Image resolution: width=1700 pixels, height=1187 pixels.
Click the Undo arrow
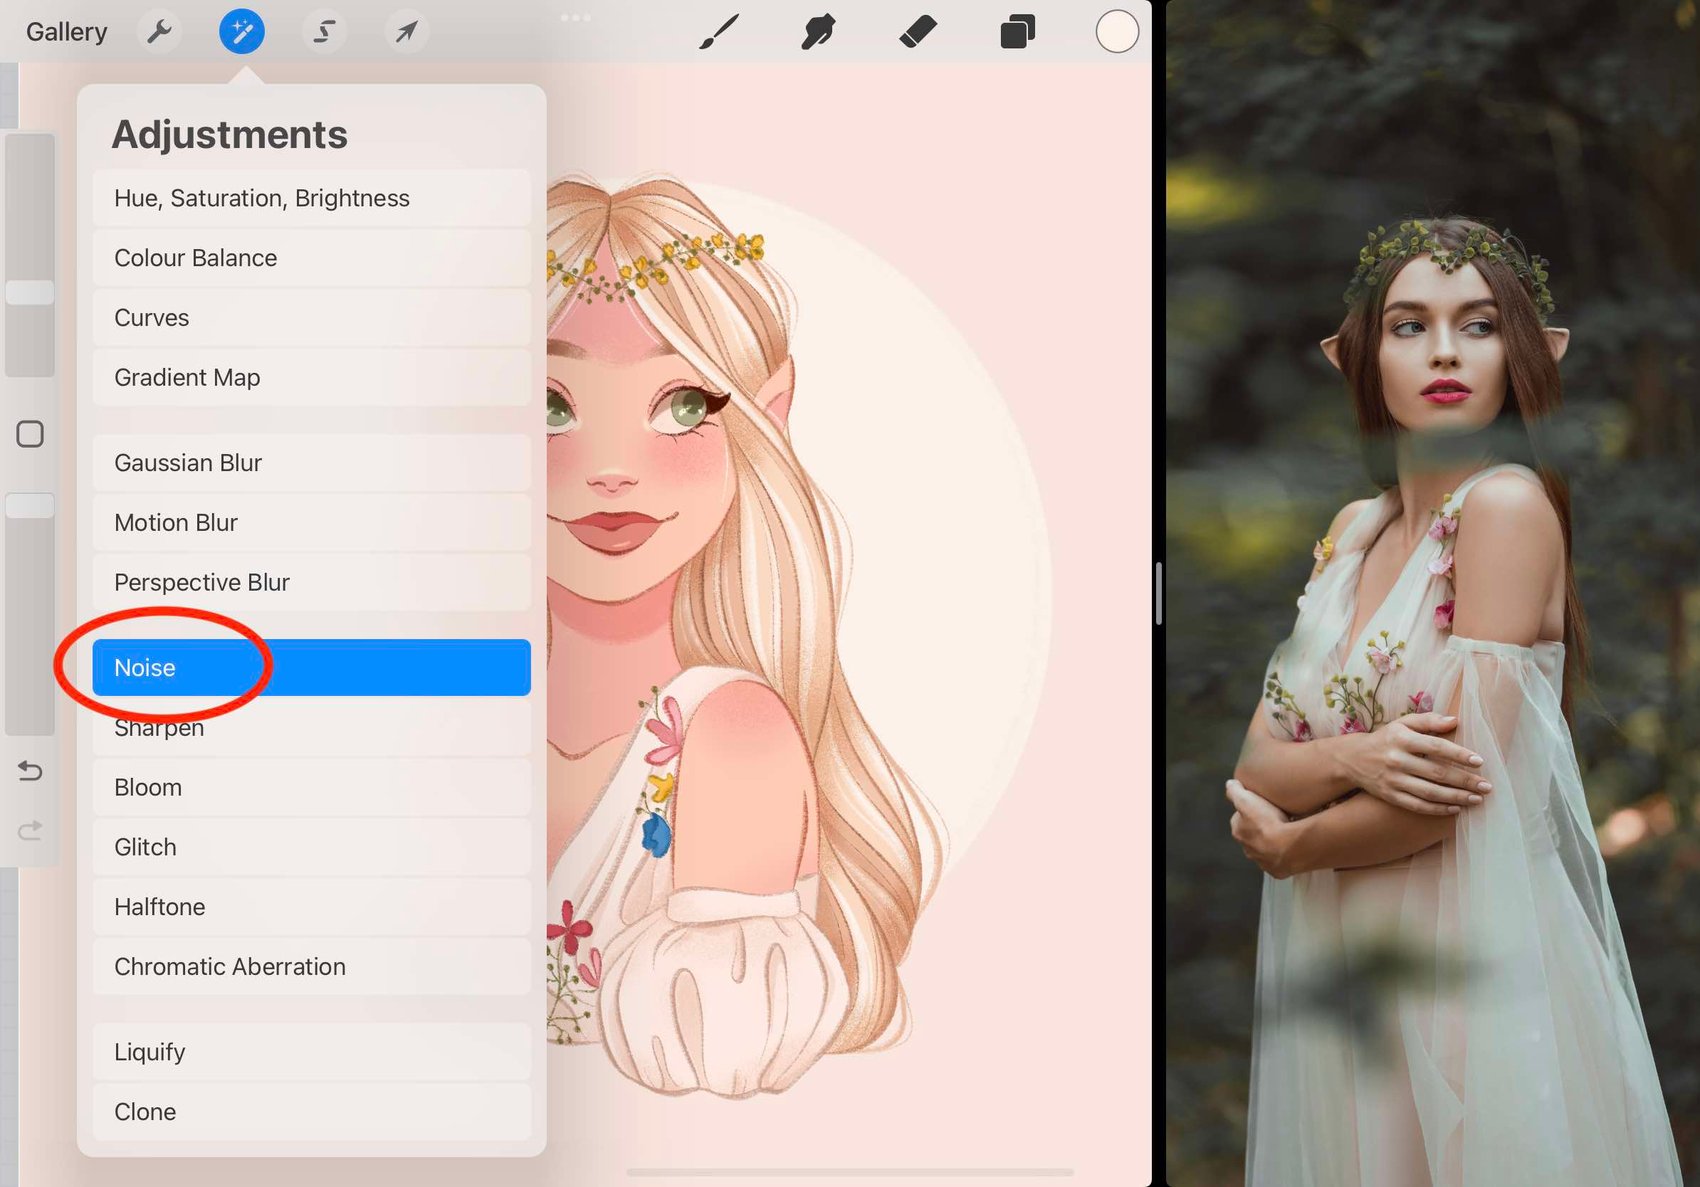click(x=30, y=771)
